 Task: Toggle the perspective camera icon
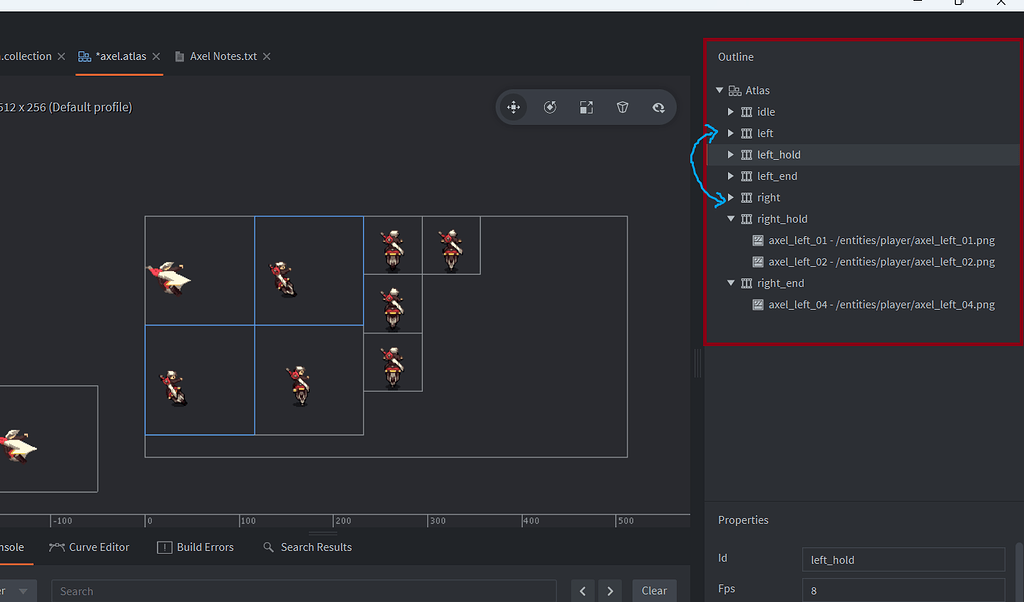(622, 107)
